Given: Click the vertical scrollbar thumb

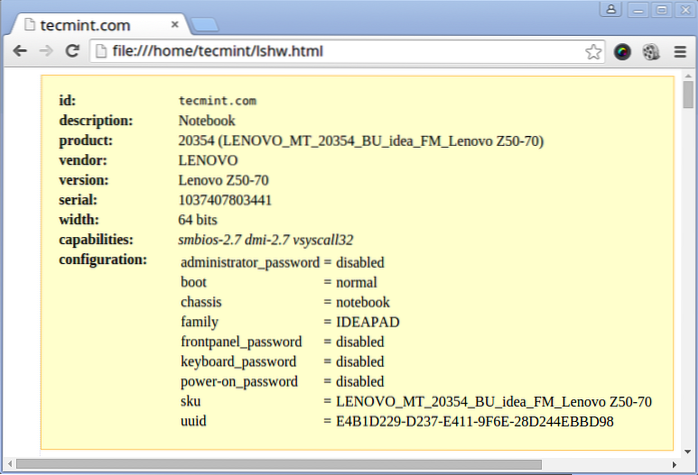Looking at the screenshot, I should click(x=688, y=95).
